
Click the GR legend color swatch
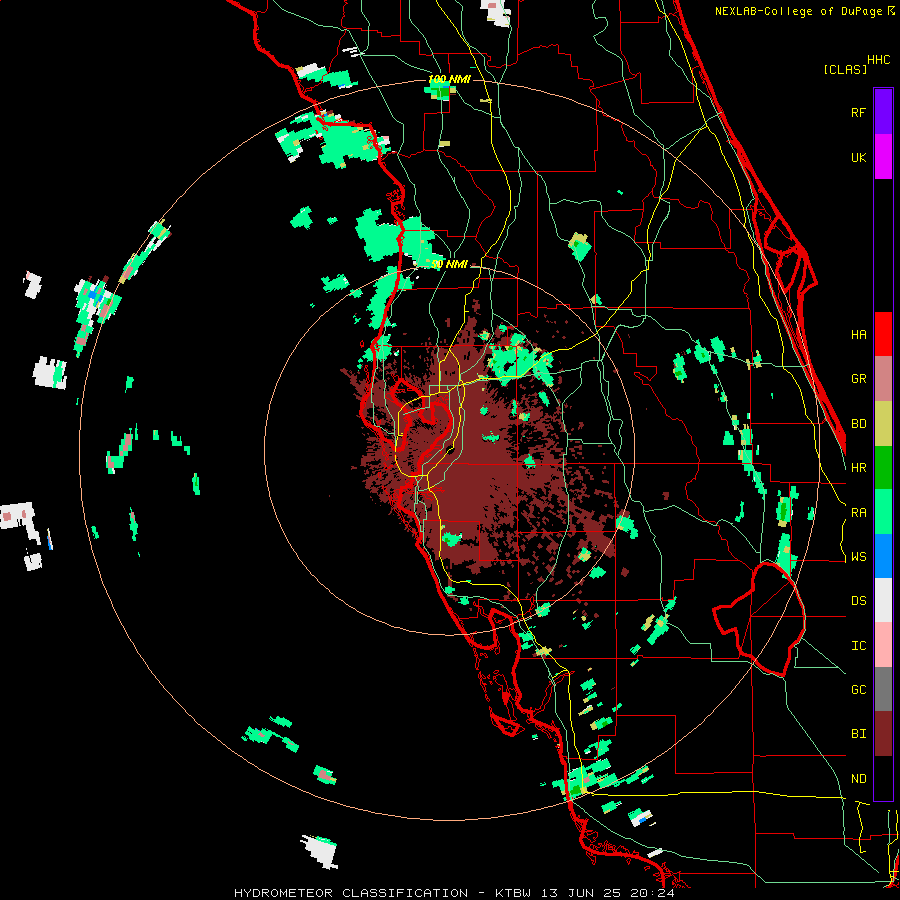pyautogui.click(x=883, y=379)
